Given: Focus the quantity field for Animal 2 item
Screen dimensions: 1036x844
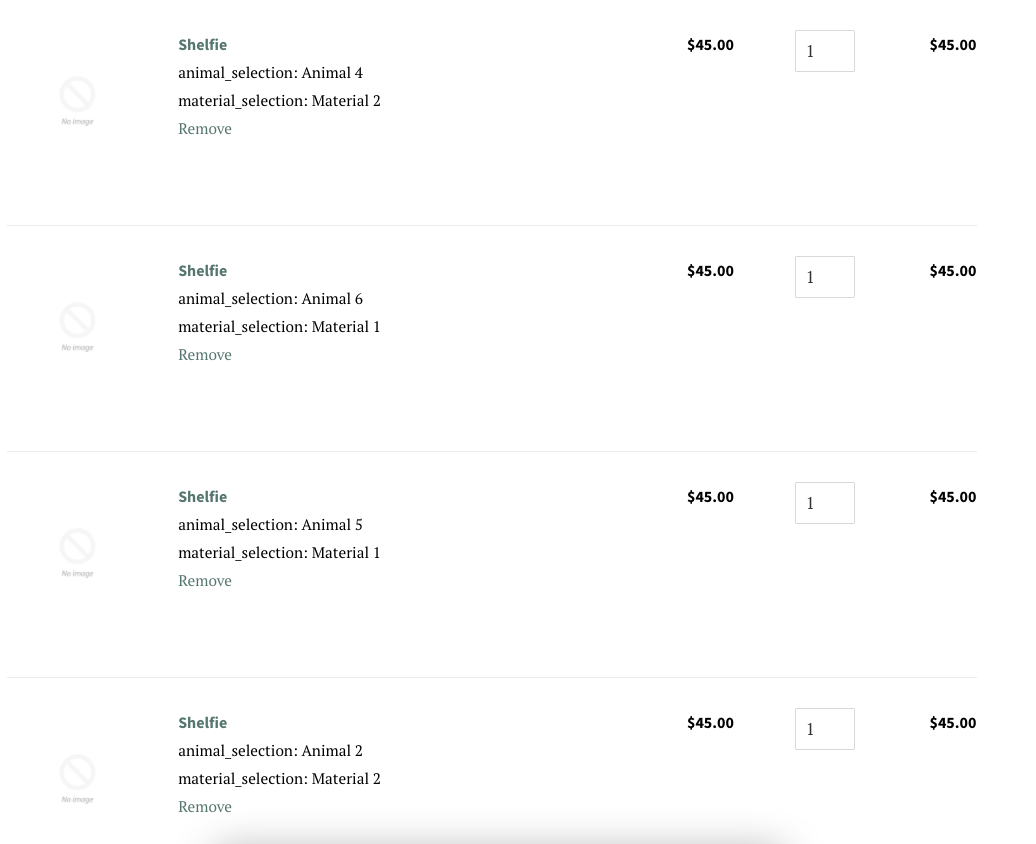Looking at the screenshot, I should click(824, 729).
